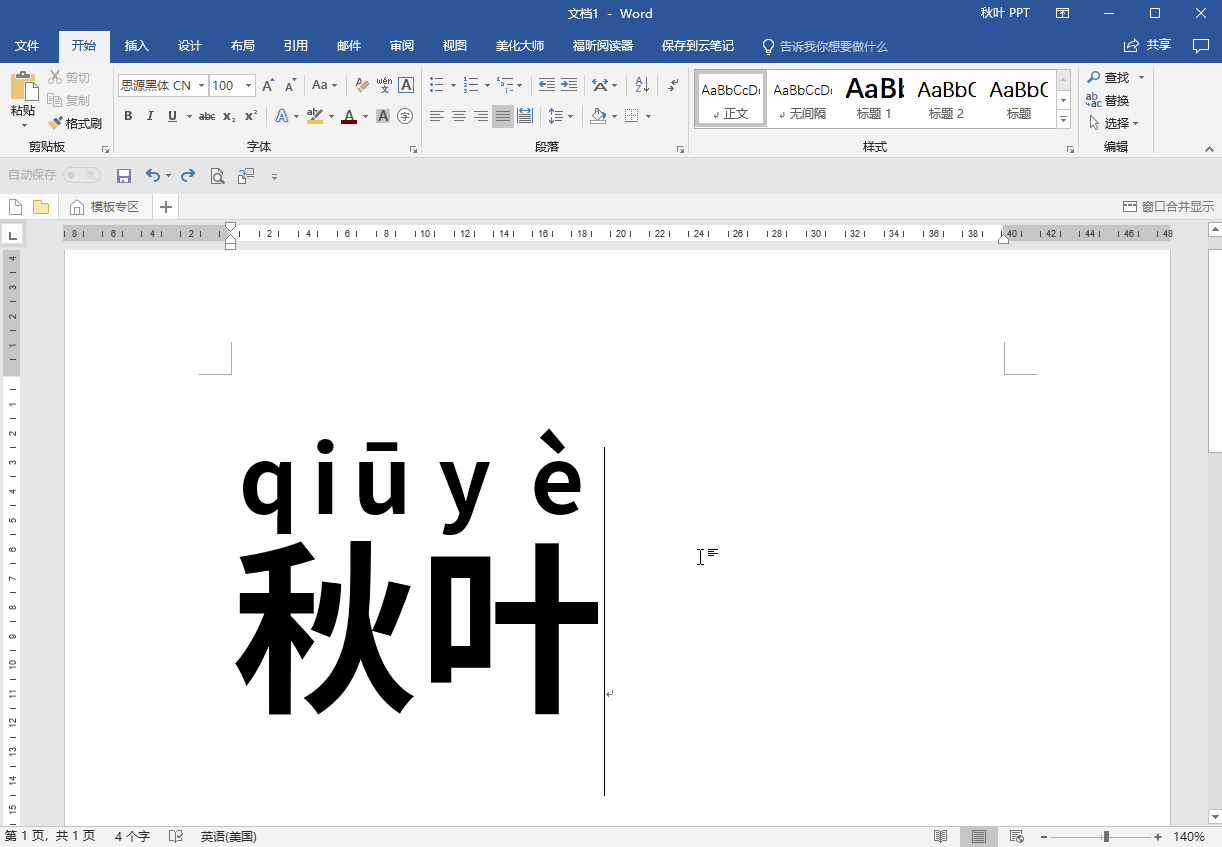This screenshot has height=847, width=1222.
Task: Toggle show/hide paragraph marks
Action: point(674,86)
